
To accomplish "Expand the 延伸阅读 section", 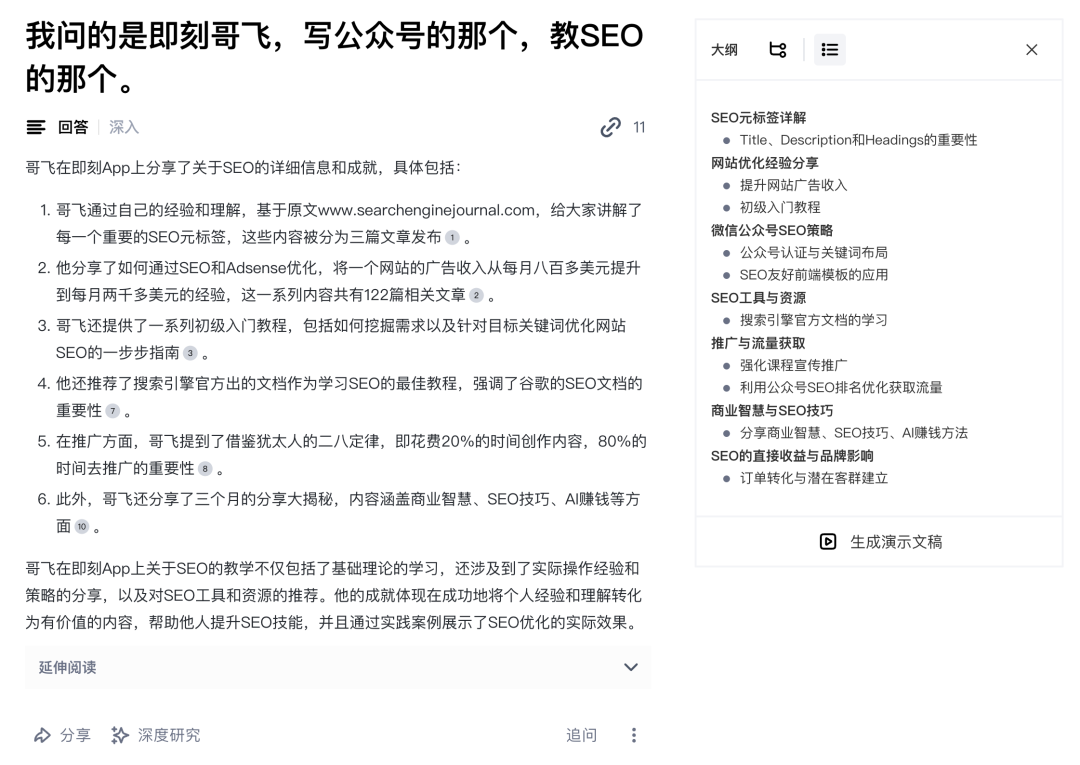I will tap(338, 667).
